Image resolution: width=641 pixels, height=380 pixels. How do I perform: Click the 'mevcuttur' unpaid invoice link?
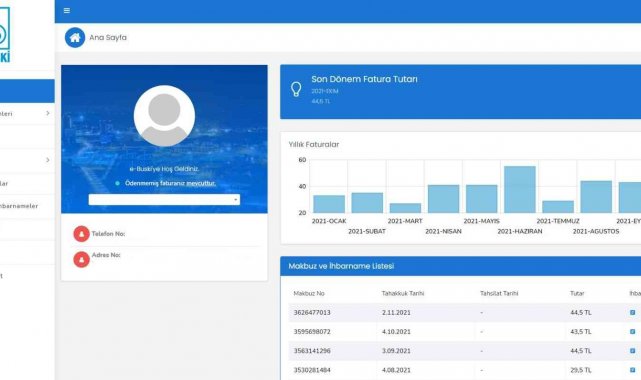(x=201, y=183)
